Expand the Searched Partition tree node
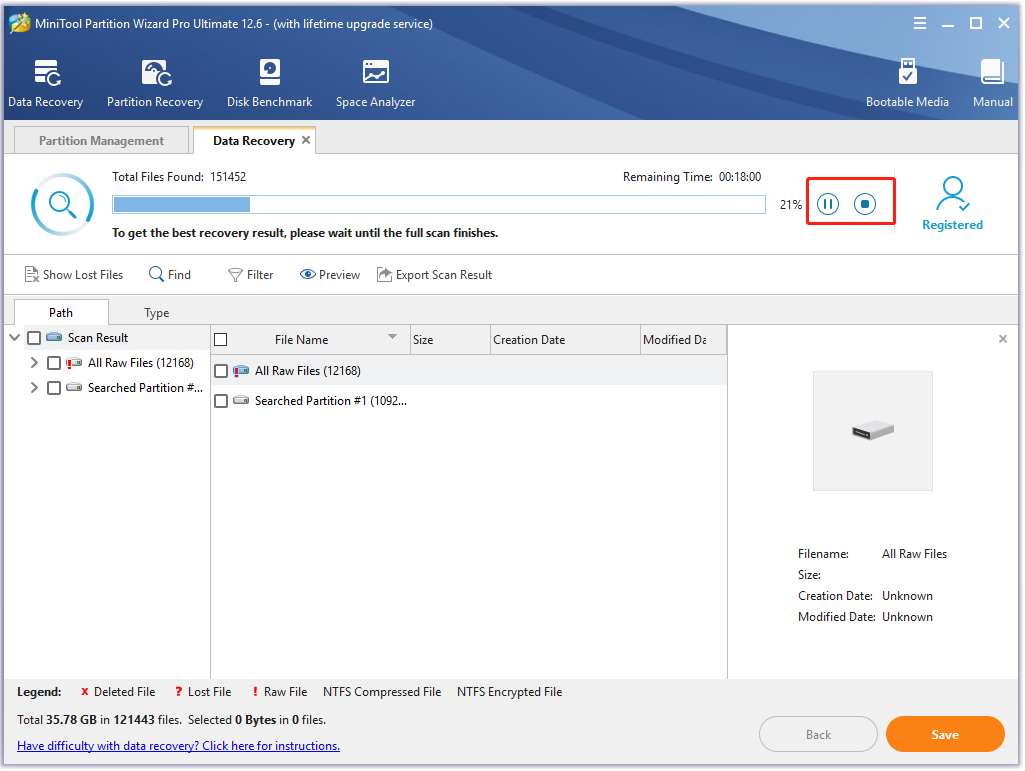 (34, 388)
